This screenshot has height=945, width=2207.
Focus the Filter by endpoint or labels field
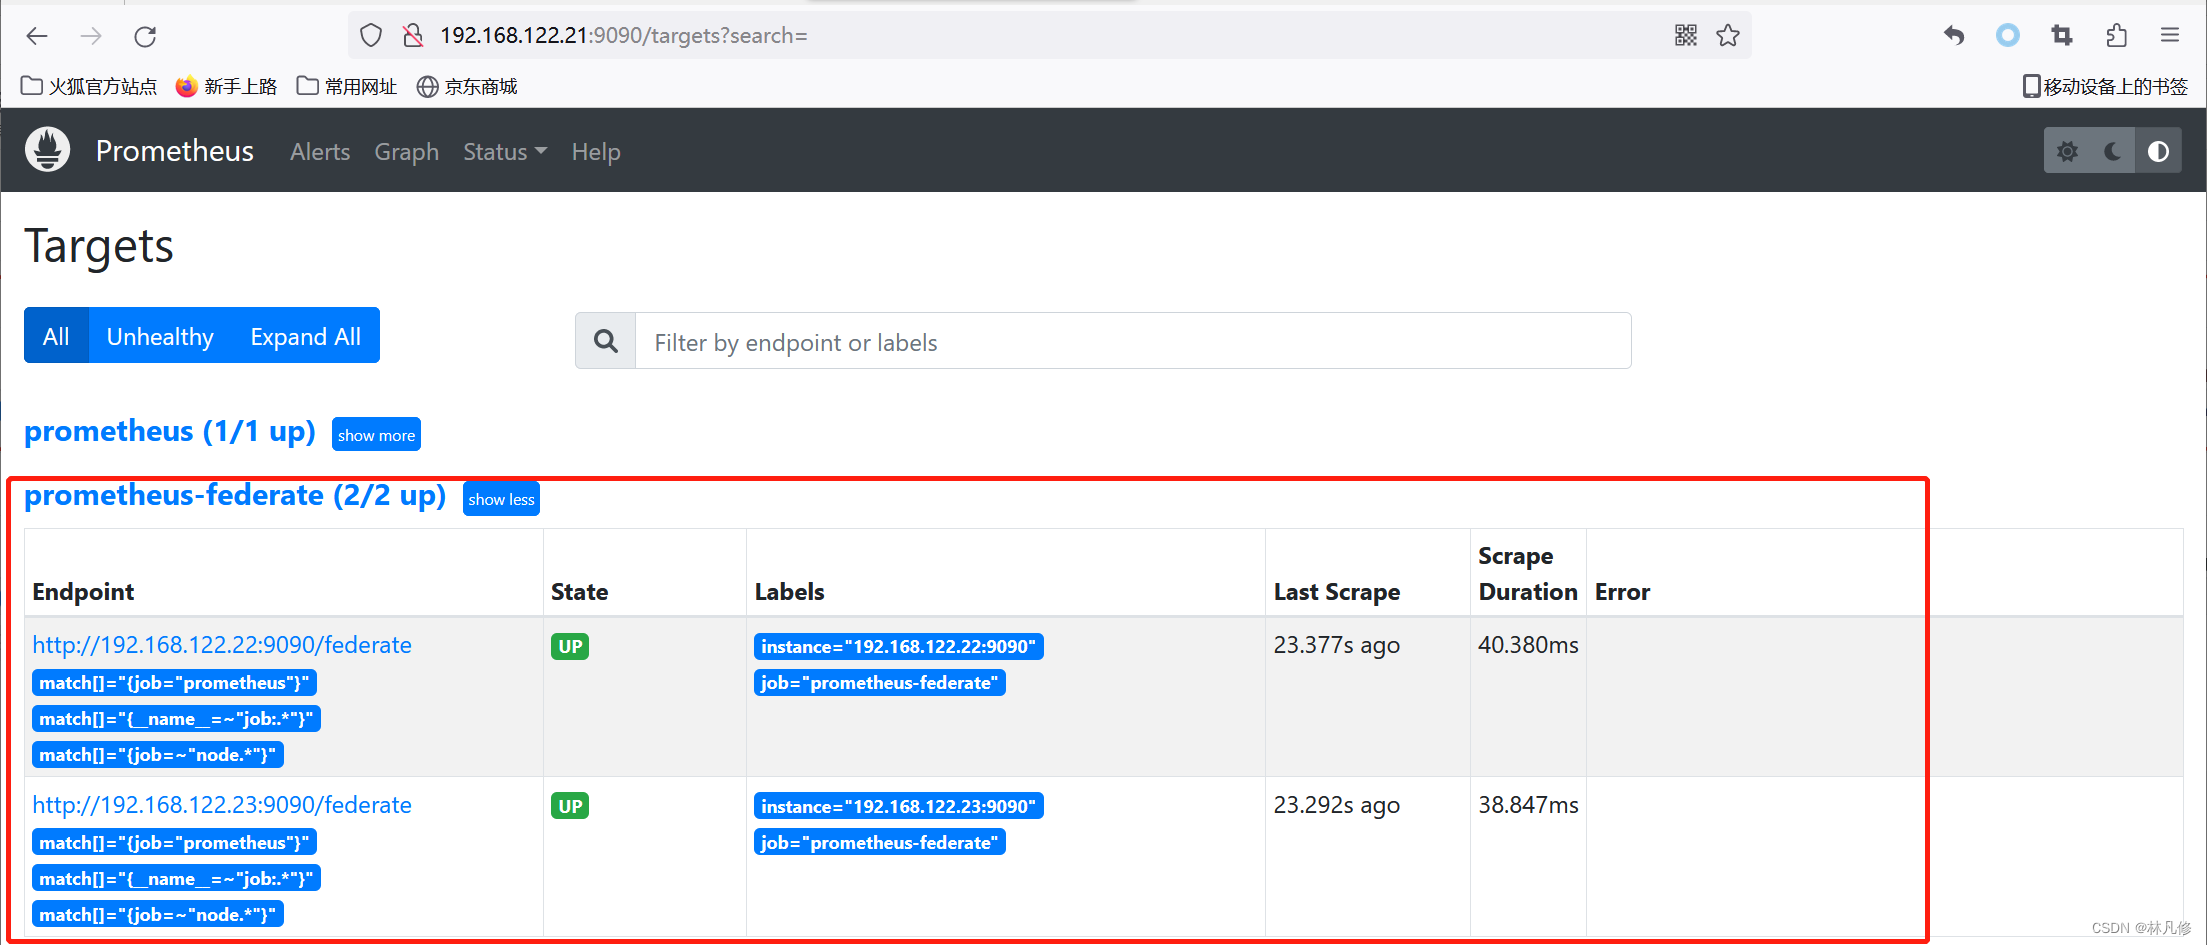[x=1133, y=341]
